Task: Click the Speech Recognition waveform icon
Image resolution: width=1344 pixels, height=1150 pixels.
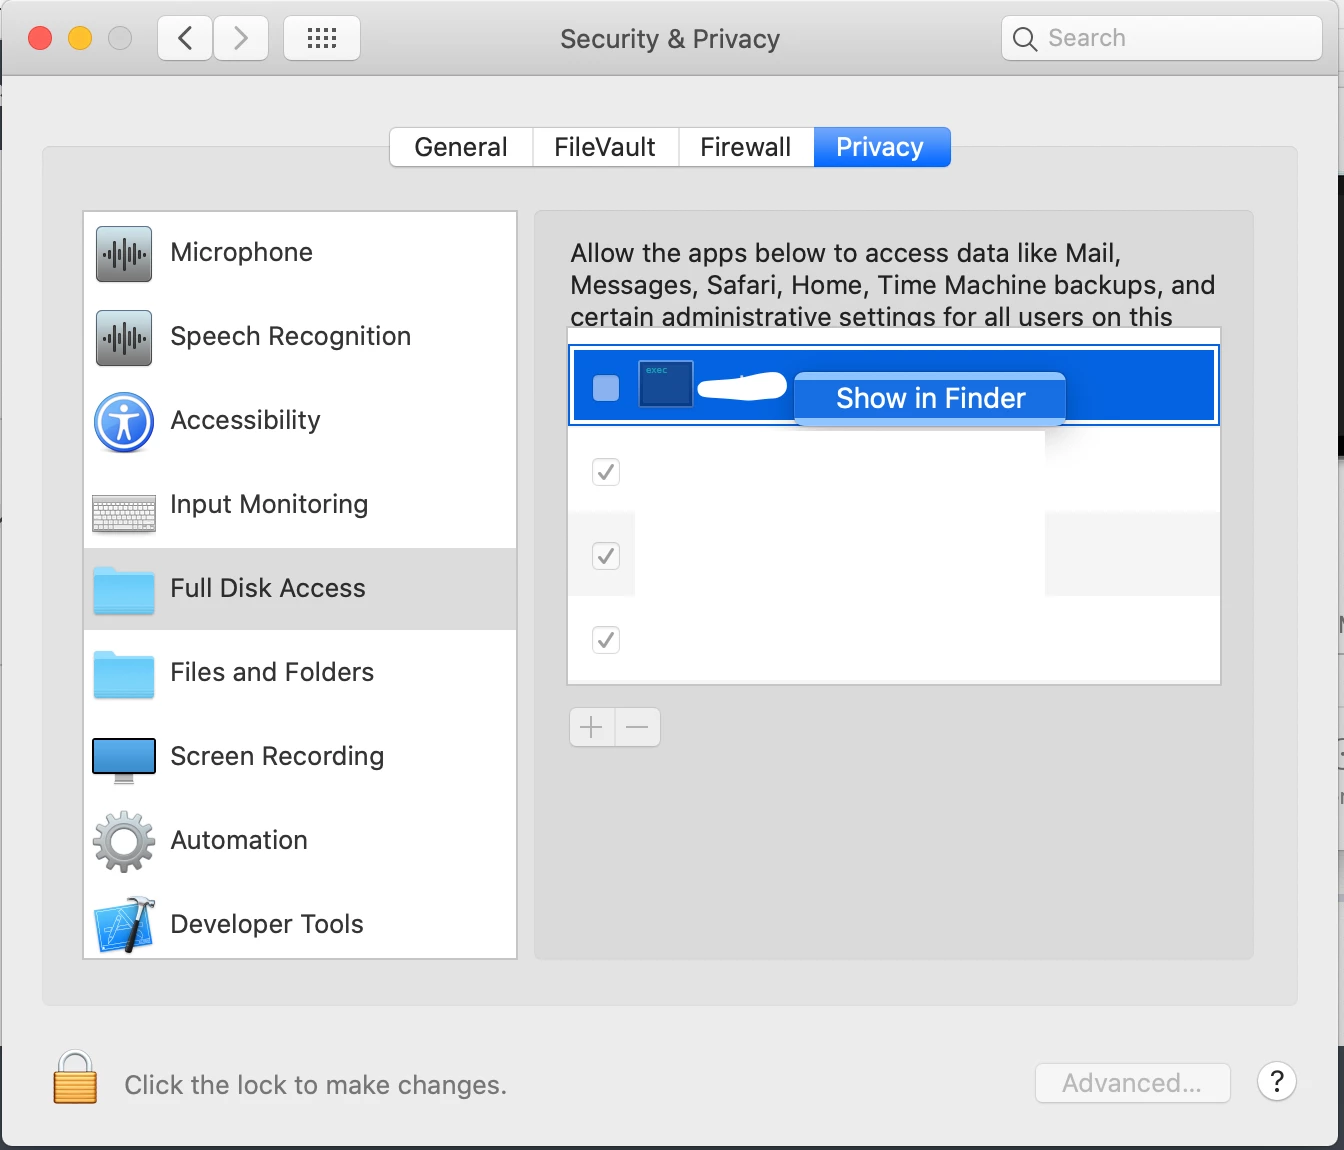Action: [x=124, y=338]
